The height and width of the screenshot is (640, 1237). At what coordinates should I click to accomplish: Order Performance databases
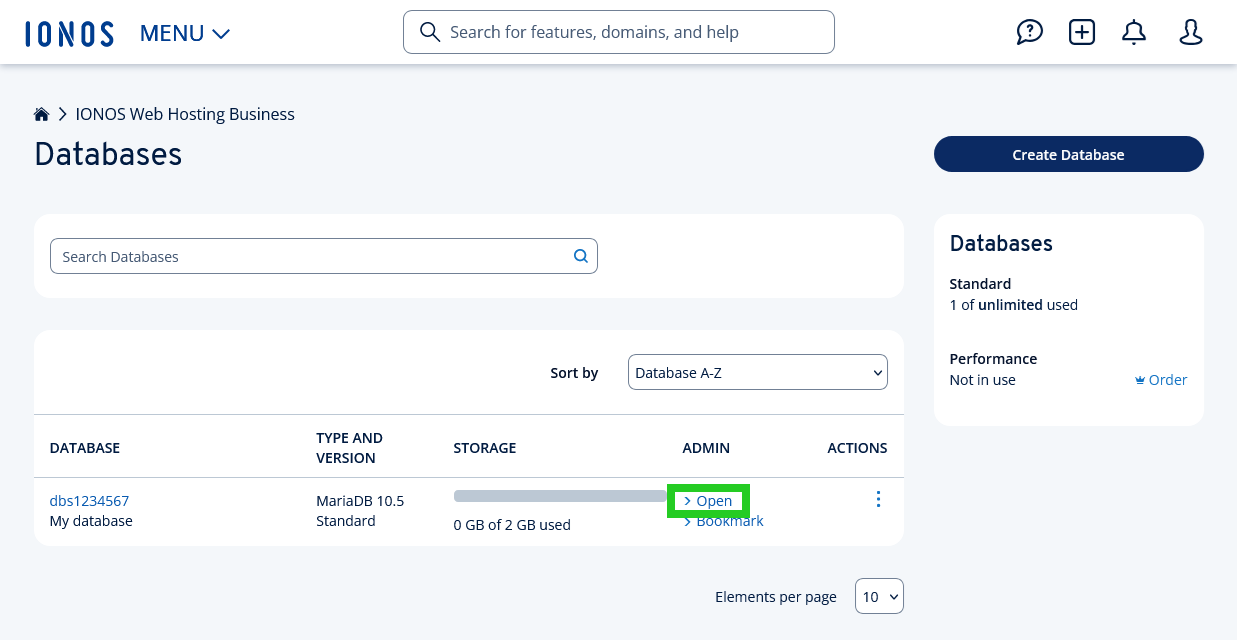click(1160, 379)
